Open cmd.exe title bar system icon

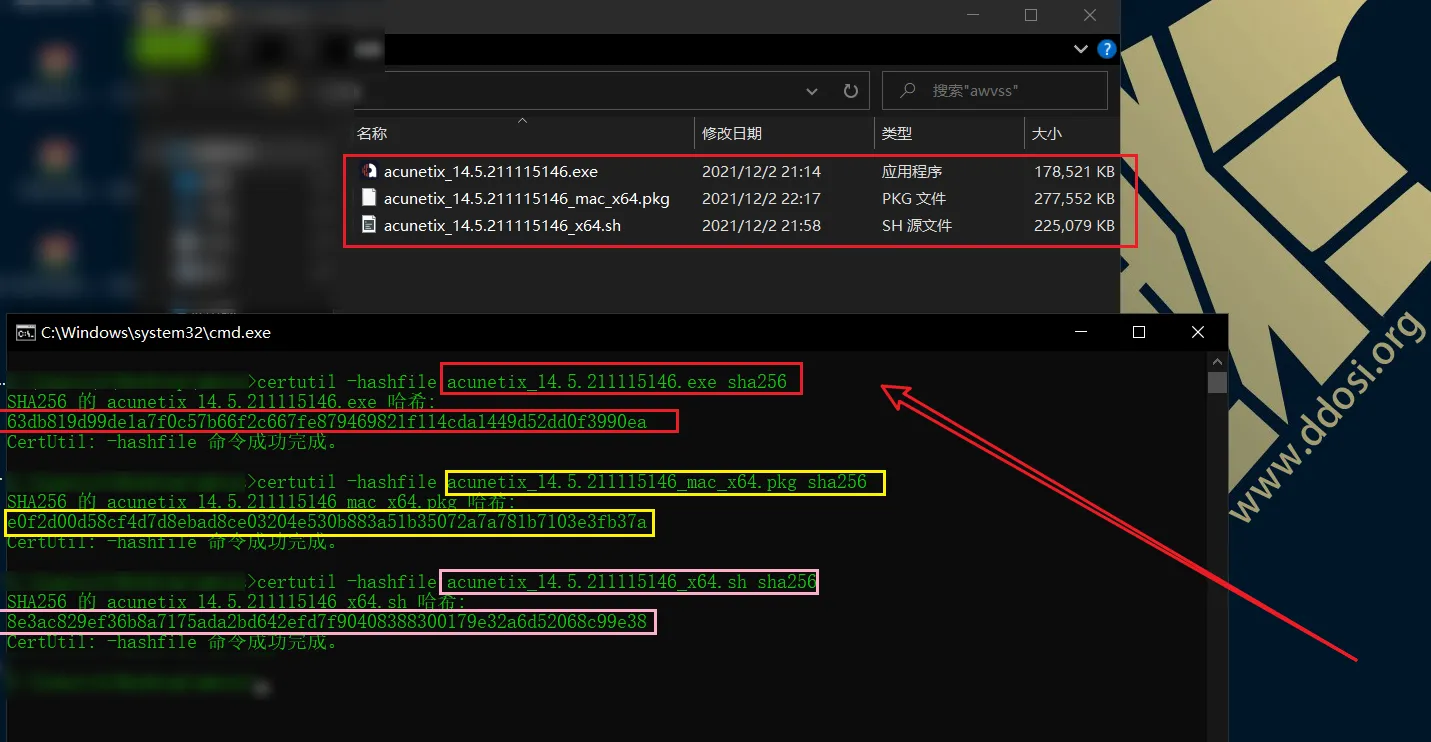(25, 332)
